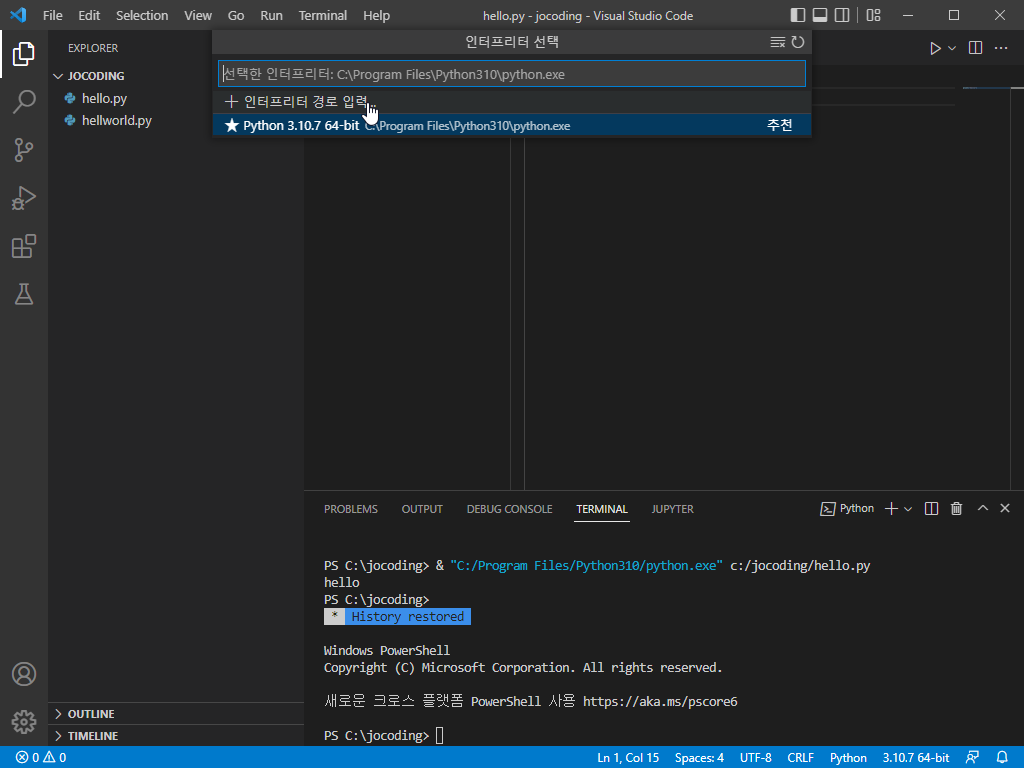Open the Manage gear settings

(x=24, y=722)
